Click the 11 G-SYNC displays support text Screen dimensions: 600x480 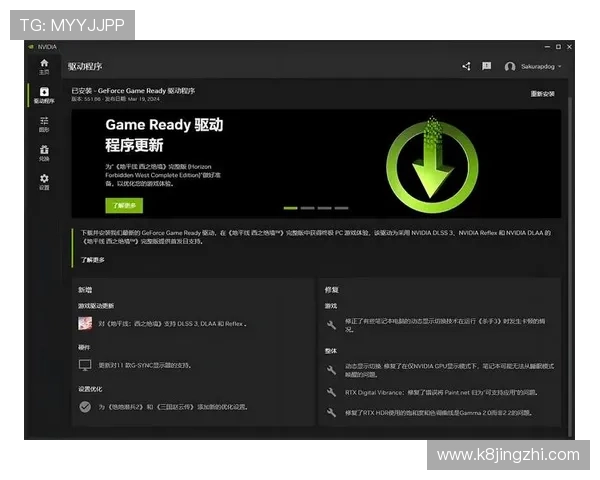(145, 366)
